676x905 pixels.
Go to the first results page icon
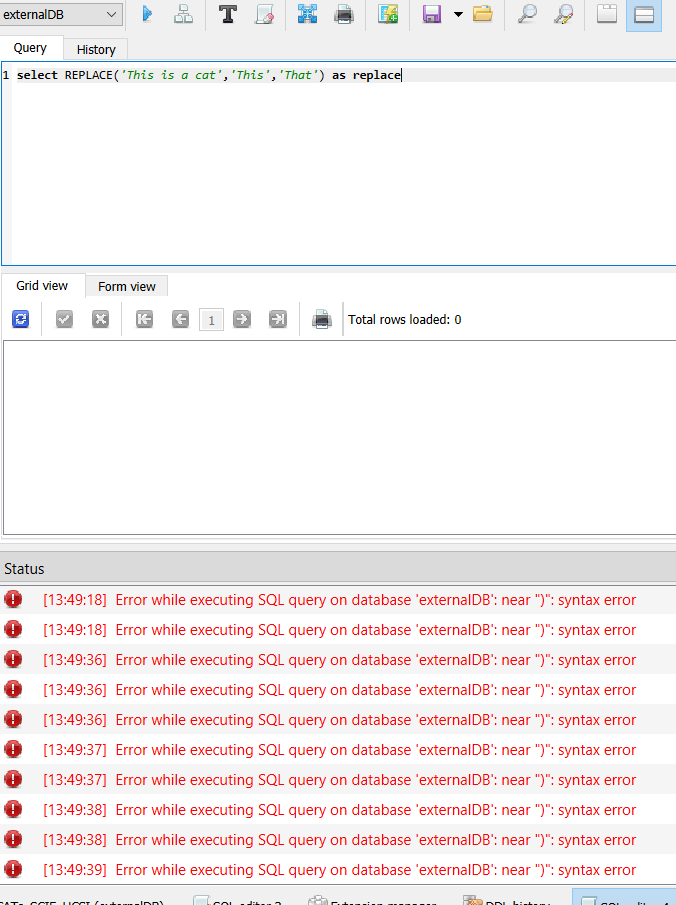144,319
